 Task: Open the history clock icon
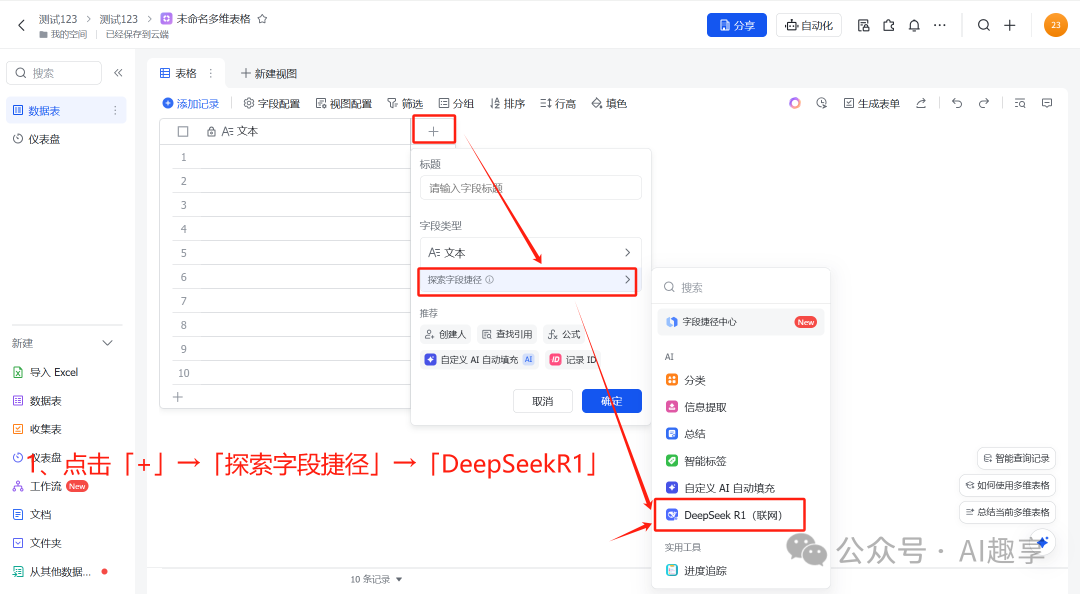[x=822, y=103]
